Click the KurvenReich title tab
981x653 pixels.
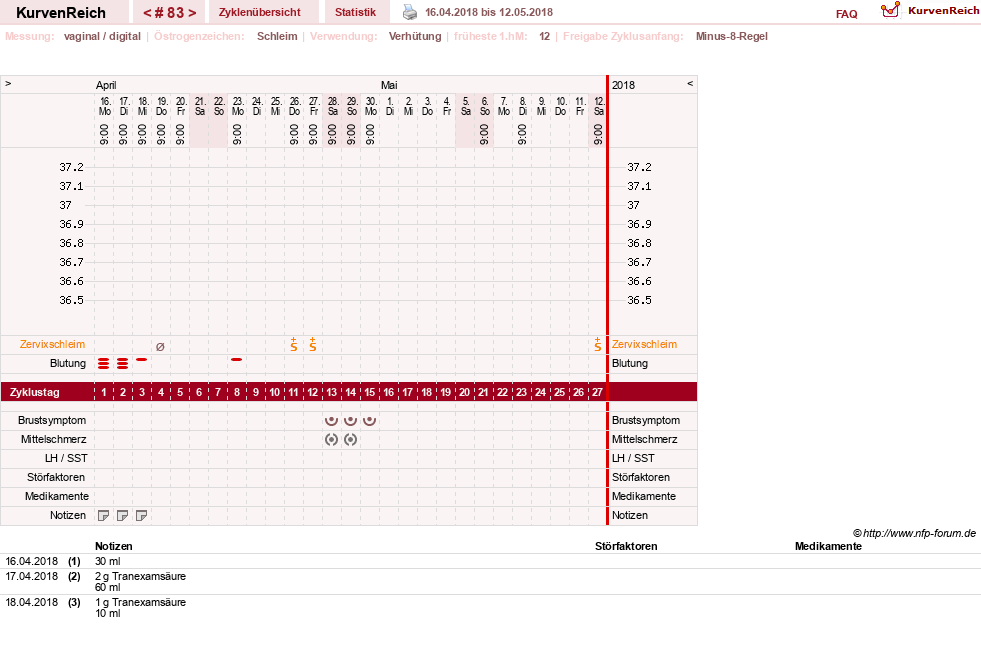coord(61,13)
